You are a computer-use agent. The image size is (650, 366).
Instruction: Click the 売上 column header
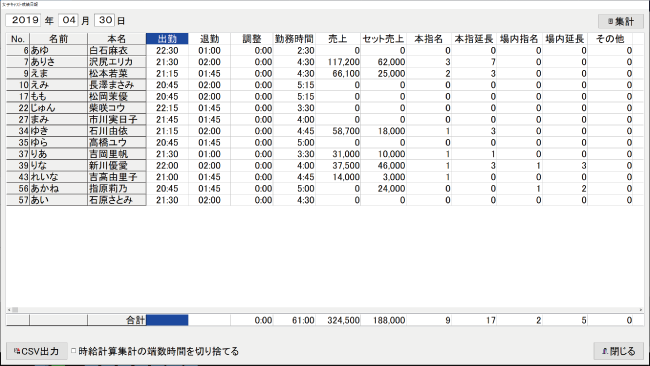pyautogui.click(x=338, y=39)
